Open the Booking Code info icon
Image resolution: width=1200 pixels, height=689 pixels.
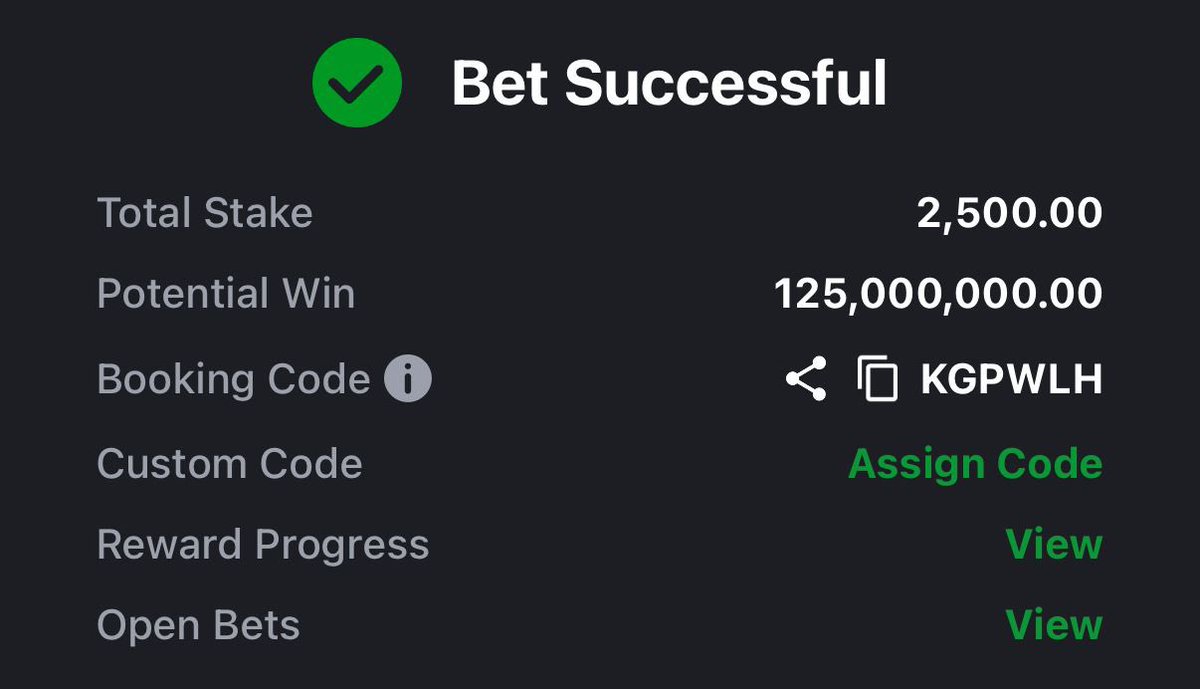click(x=408, y=379)
